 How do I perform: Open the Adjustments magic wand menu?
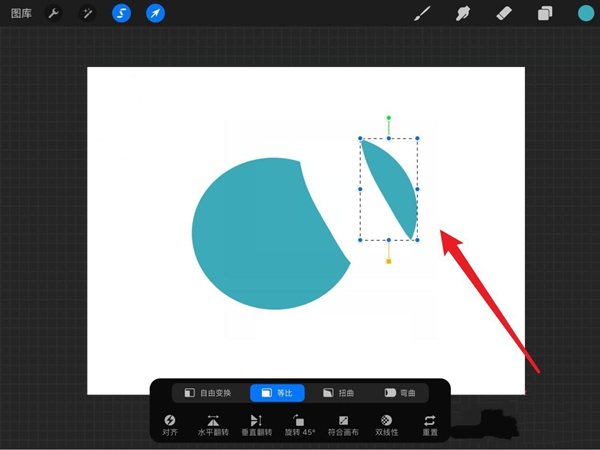[87, 14]
